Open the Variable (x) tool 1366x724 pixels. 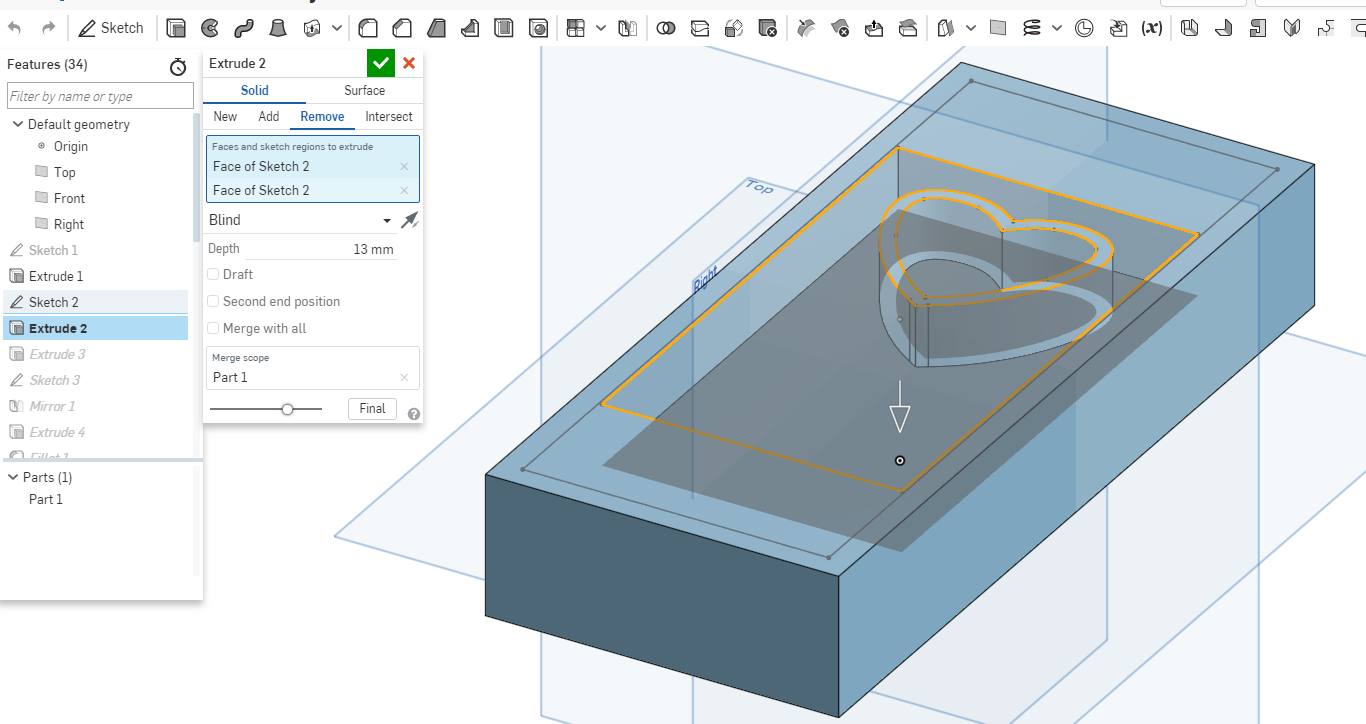1151,28
